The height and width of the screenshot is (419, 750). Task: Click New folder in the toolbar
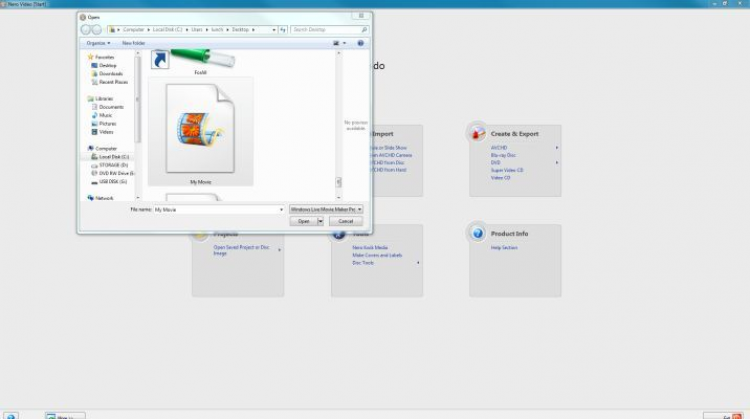[133, 43]
